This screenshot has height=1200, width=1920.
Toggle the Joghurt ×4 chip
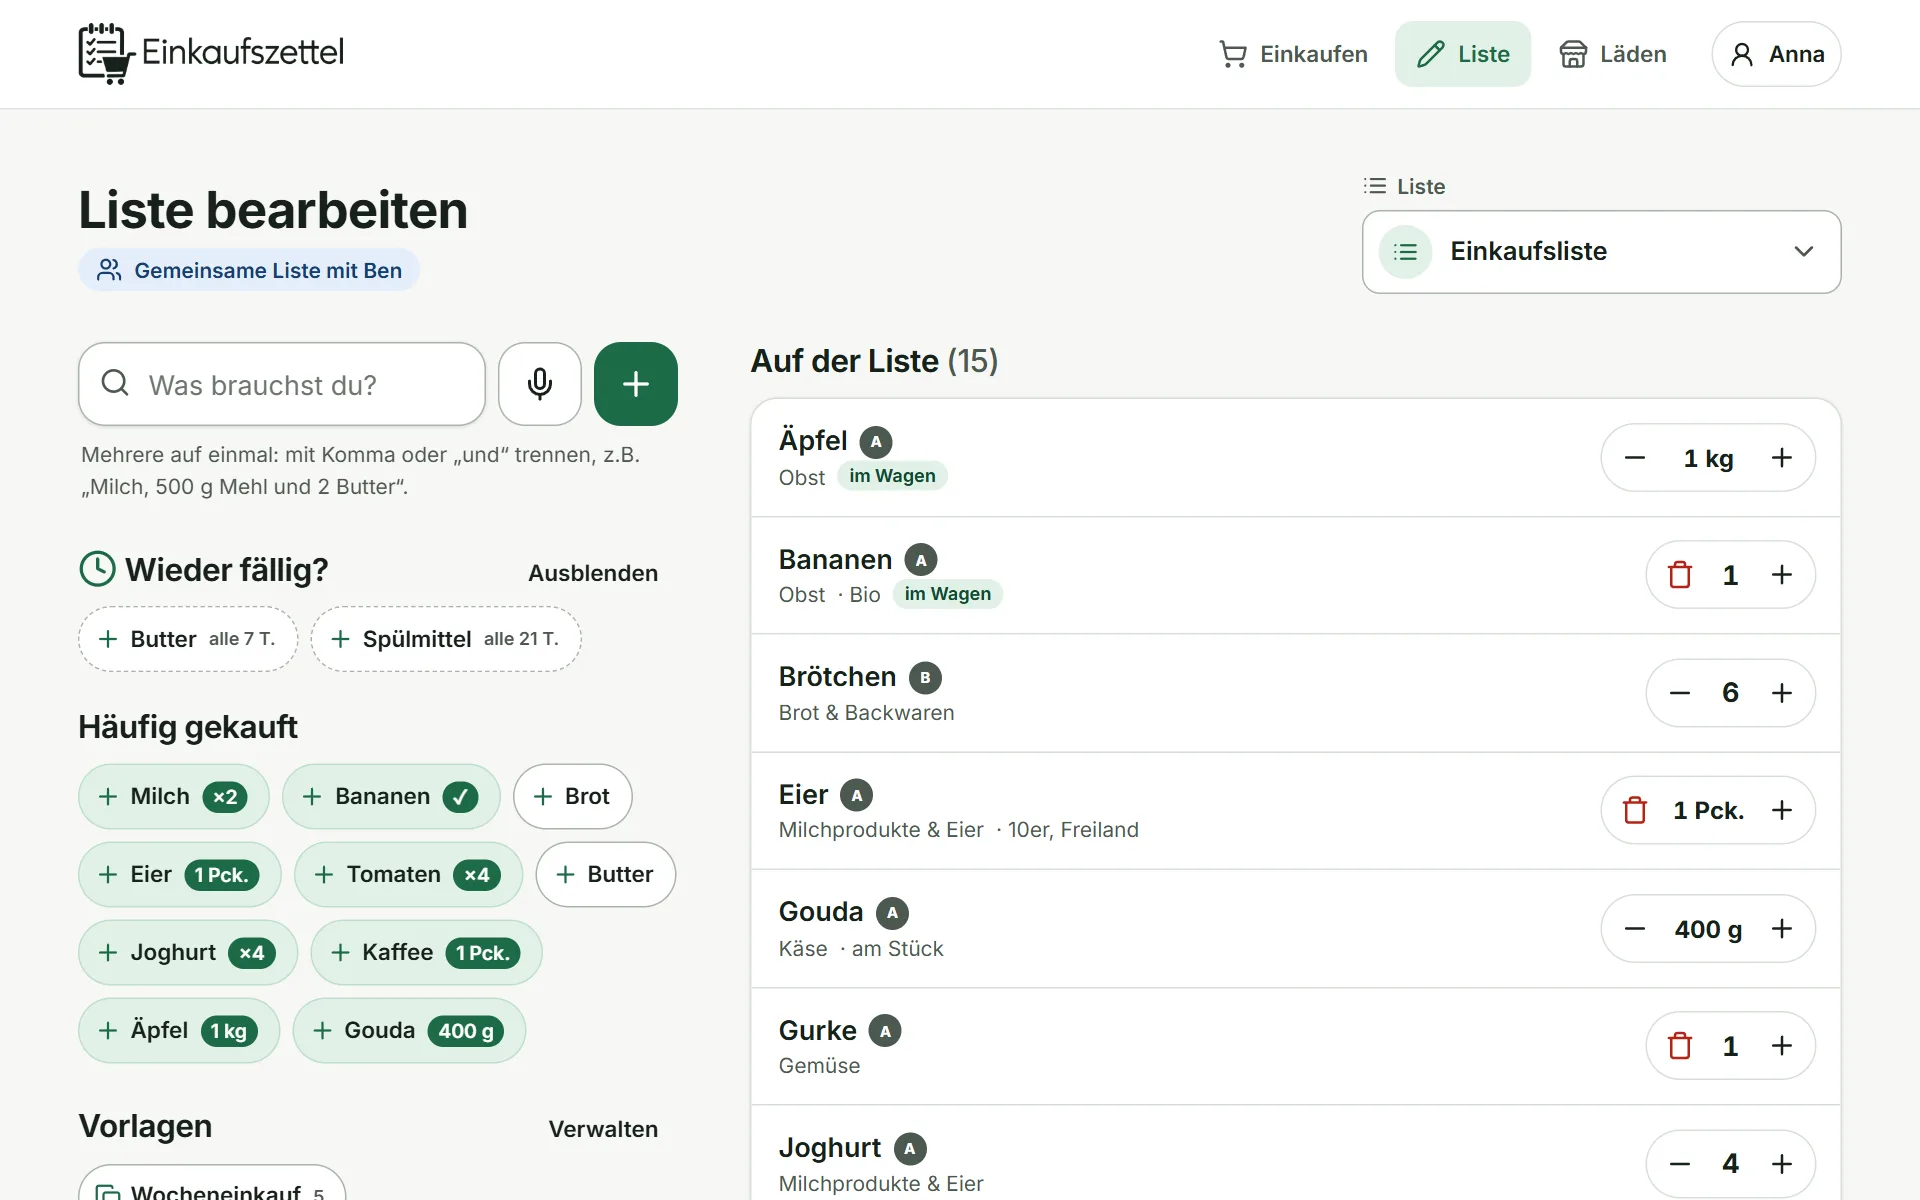point(188,952)
